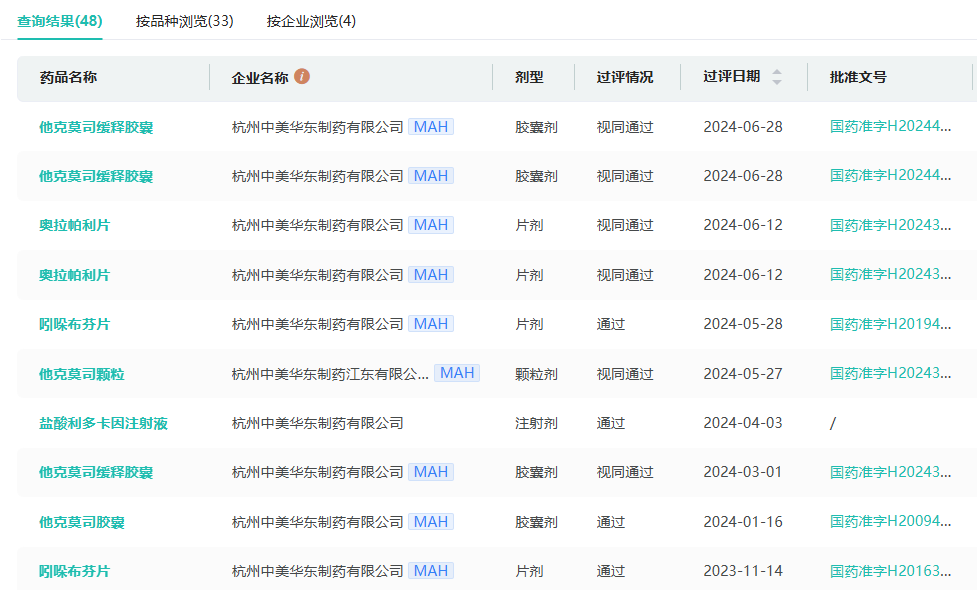Open approval number 国药准字H20163 link
The width and height of the screenshot is (977, 590).
[x=891, y=571]
